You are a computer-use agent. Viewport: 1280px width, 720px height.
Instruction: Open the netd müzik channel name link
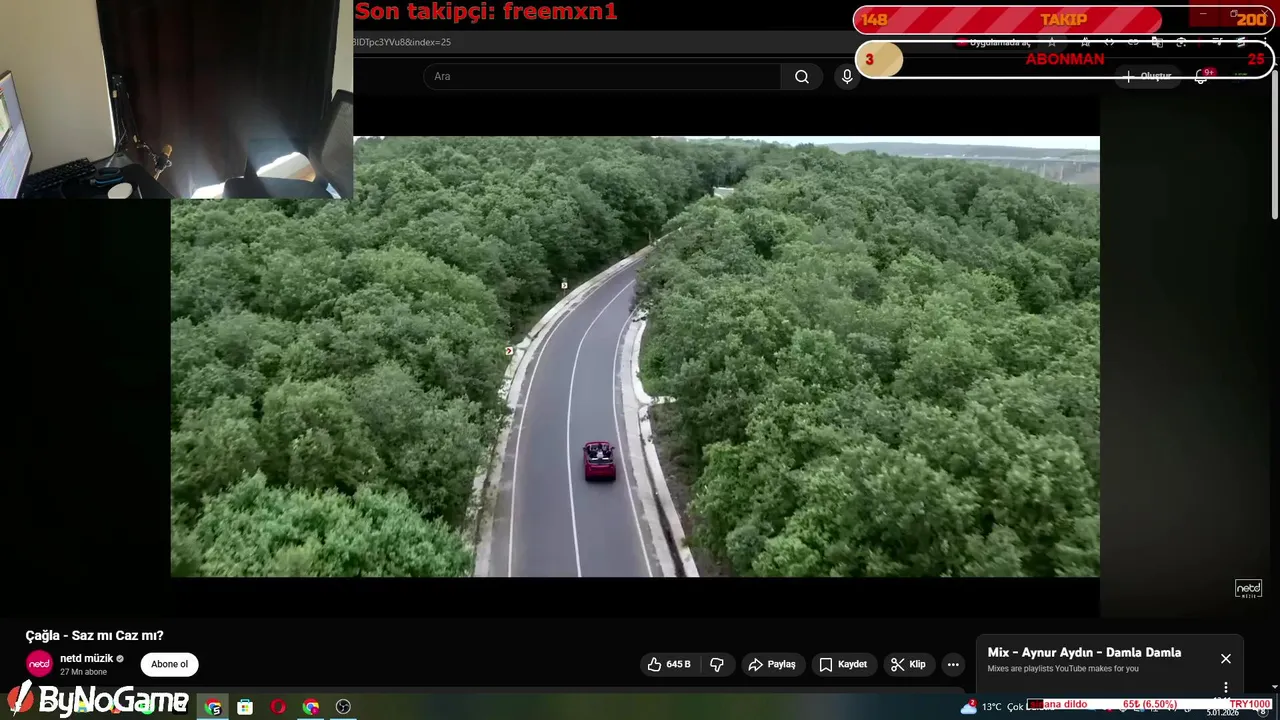pos(86,659)
